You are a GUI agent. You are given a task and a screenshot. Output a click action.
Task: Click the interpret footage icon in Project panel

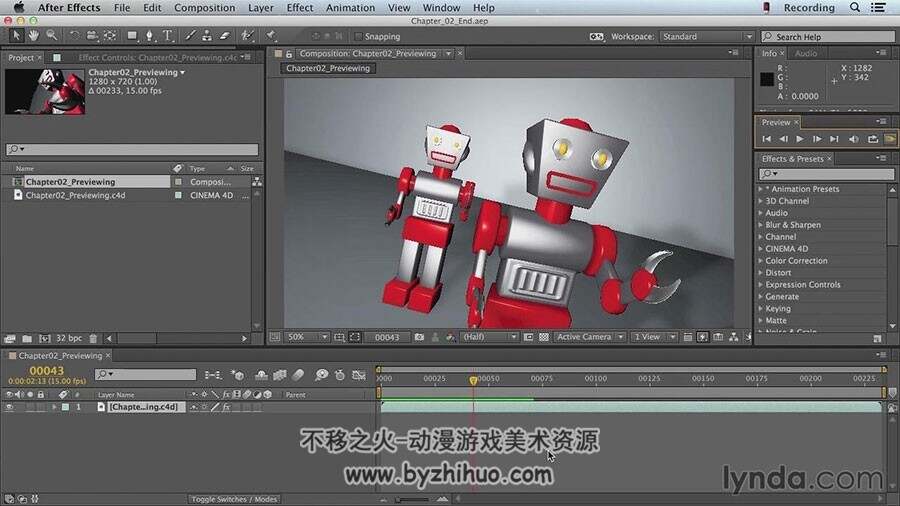tap(9, 338)
